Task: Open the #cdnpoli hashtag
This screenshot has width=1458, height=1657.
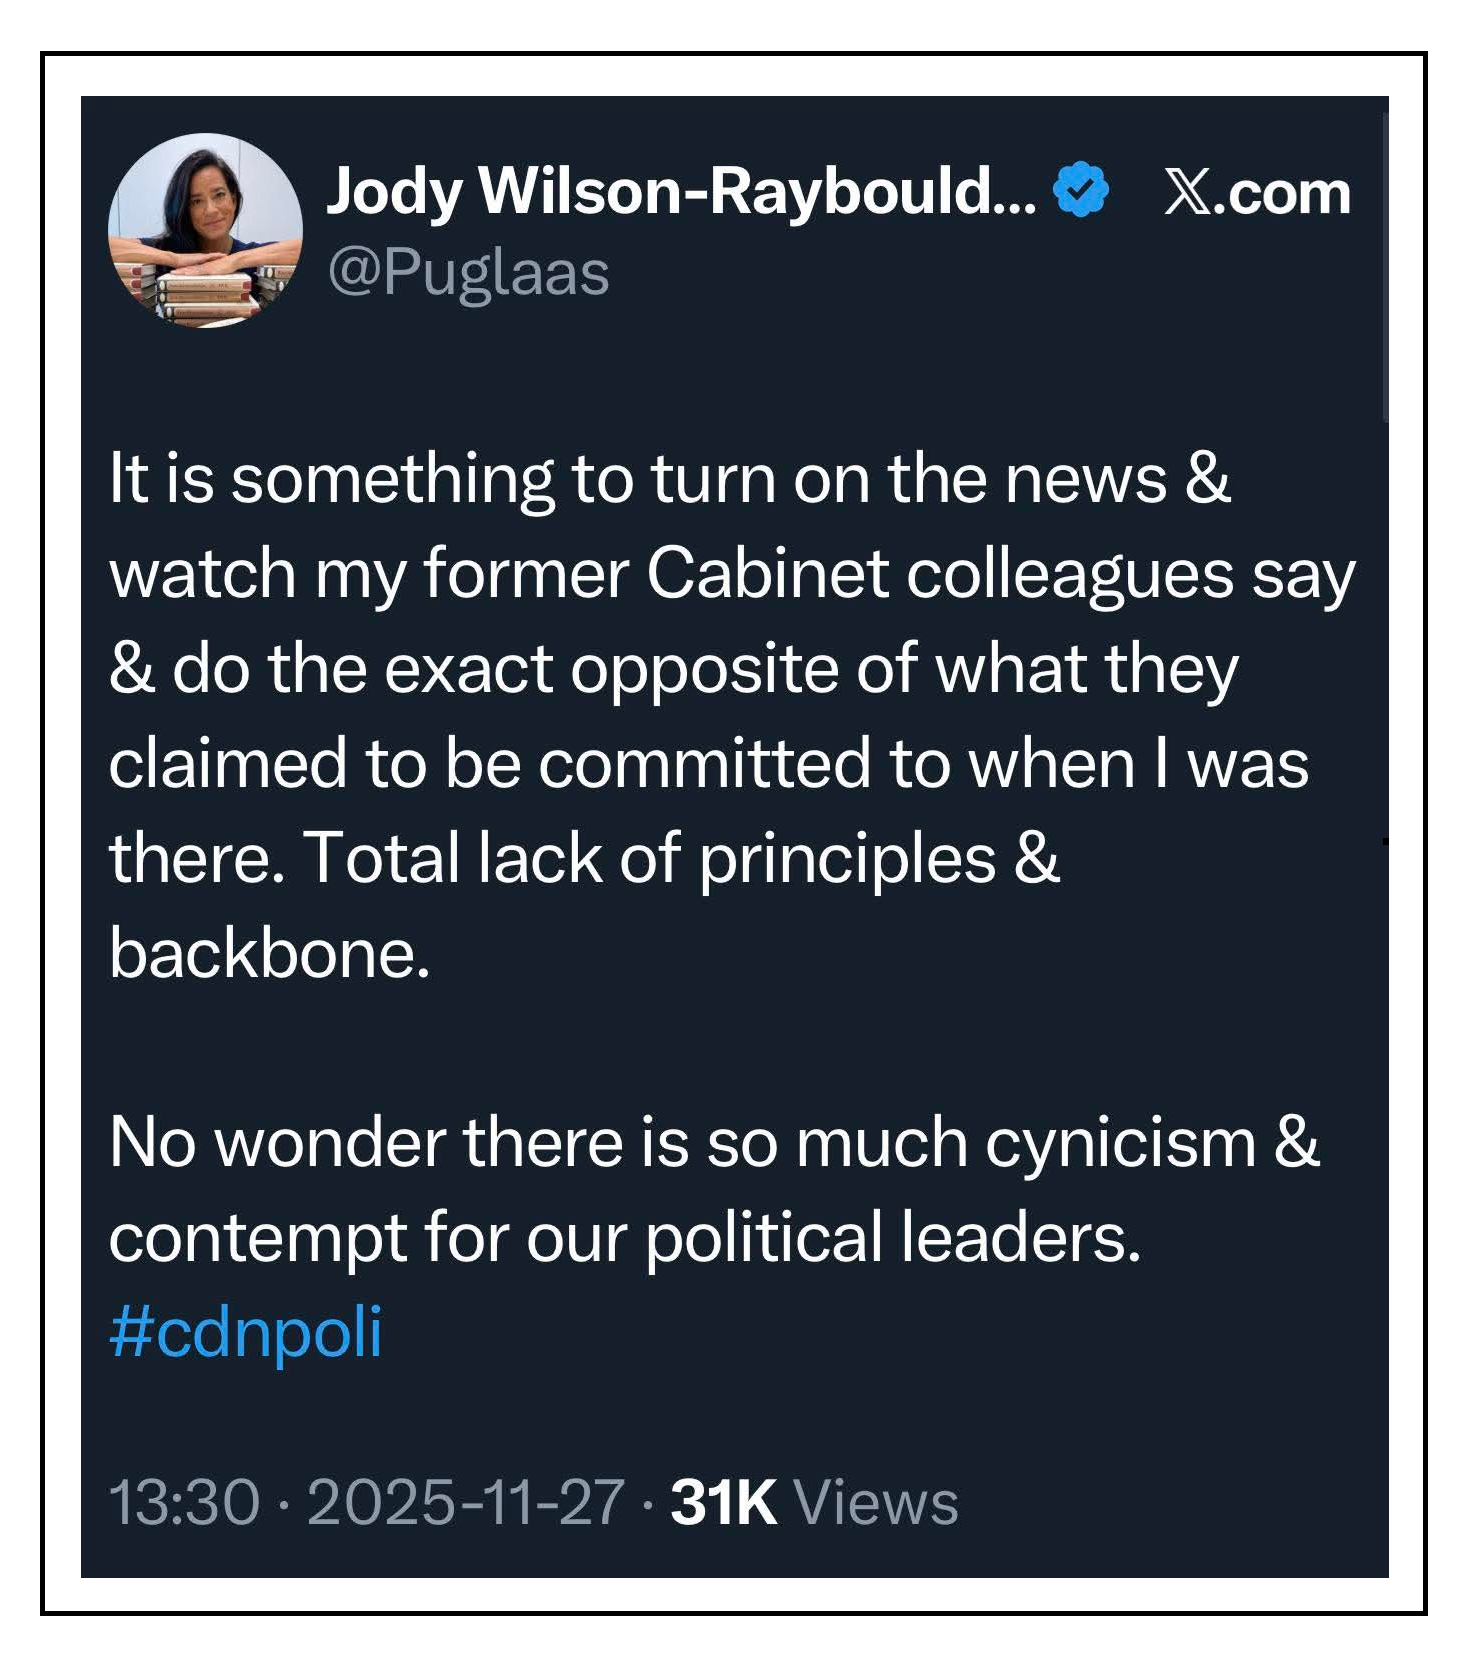Action: click(x=245, y=1331)
